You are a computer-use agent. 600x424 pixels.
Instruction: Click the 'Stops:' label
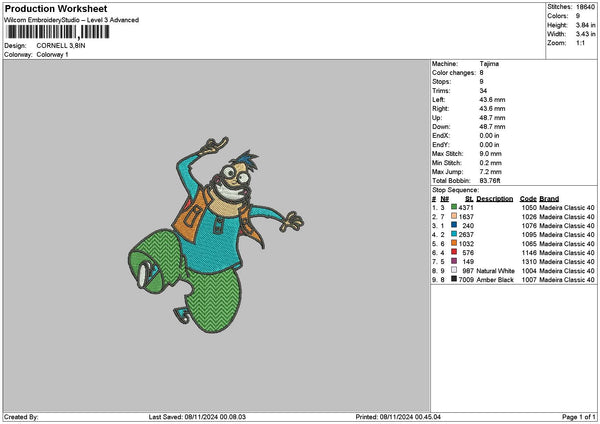(x=442, y=82)
